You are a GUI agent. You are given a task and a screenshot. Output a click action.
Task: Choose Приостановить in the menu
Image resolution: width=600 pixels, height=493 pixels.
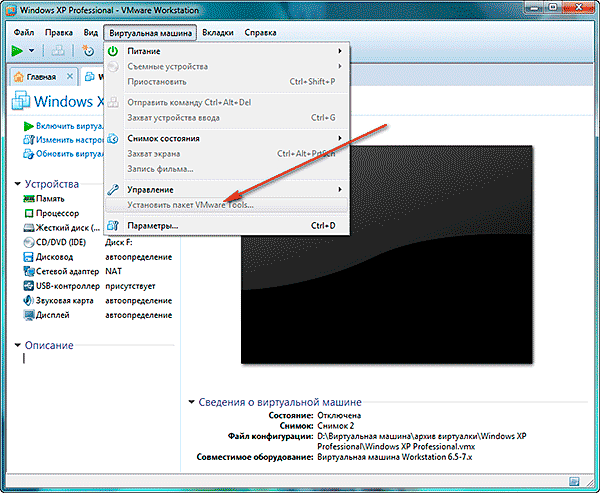pos(227,82)
